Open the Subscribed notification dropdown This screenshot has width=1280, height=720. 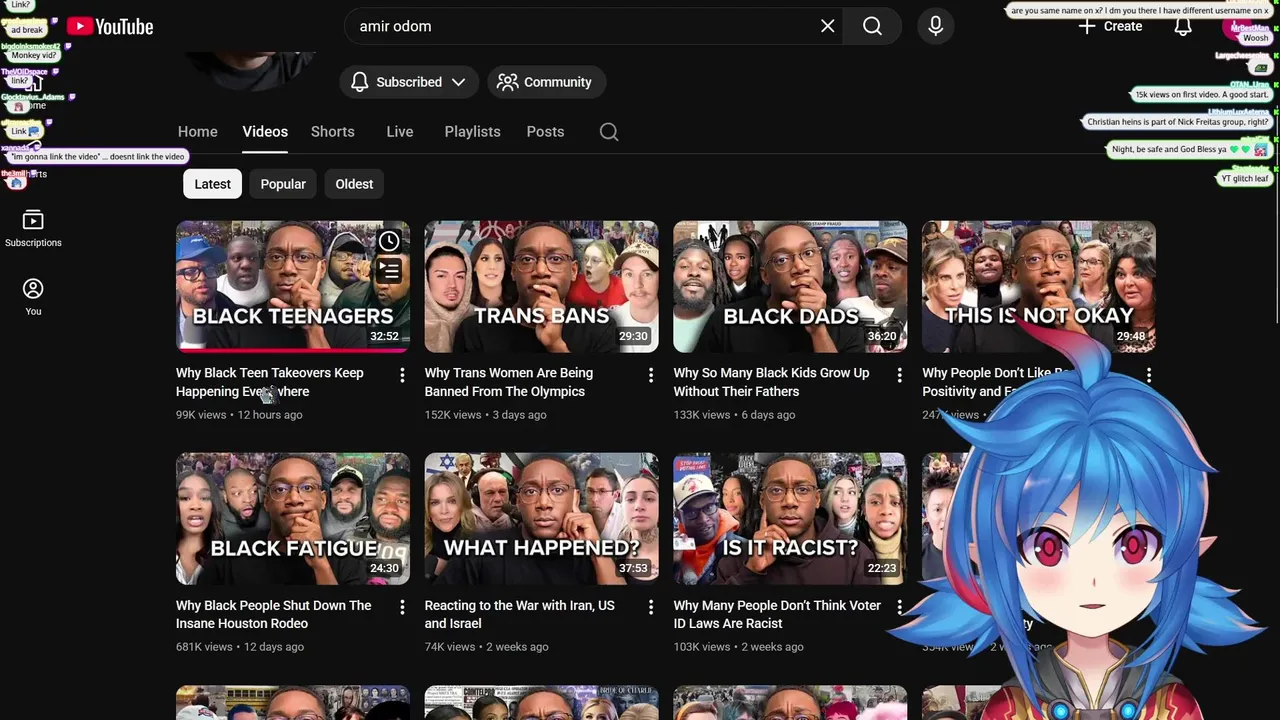pos(408,82)
